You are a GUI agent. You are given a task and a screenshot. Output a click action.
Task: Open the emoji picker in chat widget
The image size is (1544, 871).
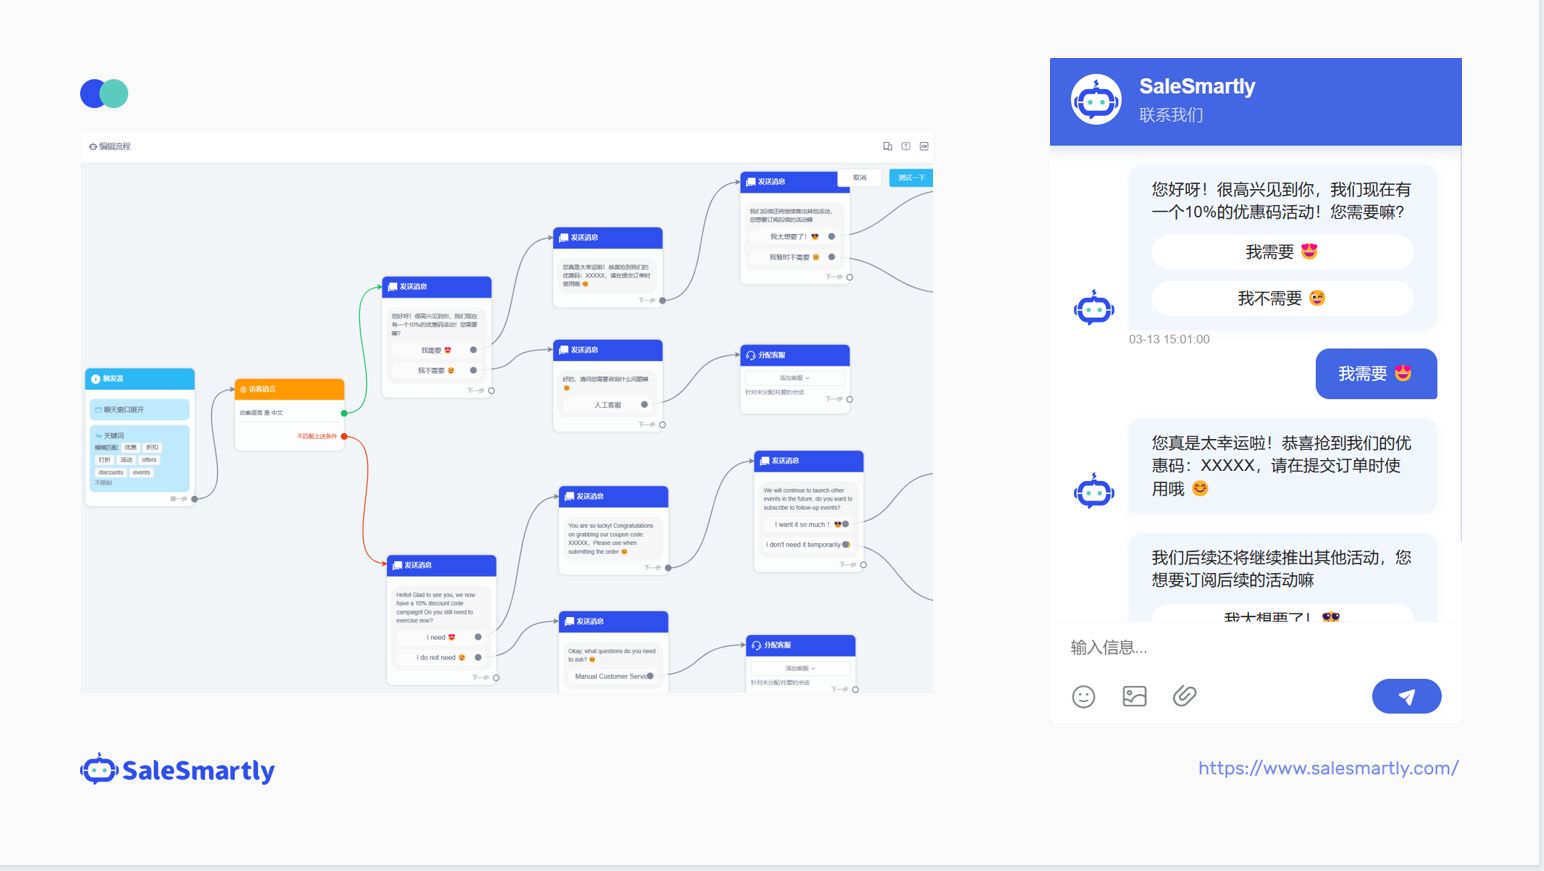(1083, 696)
